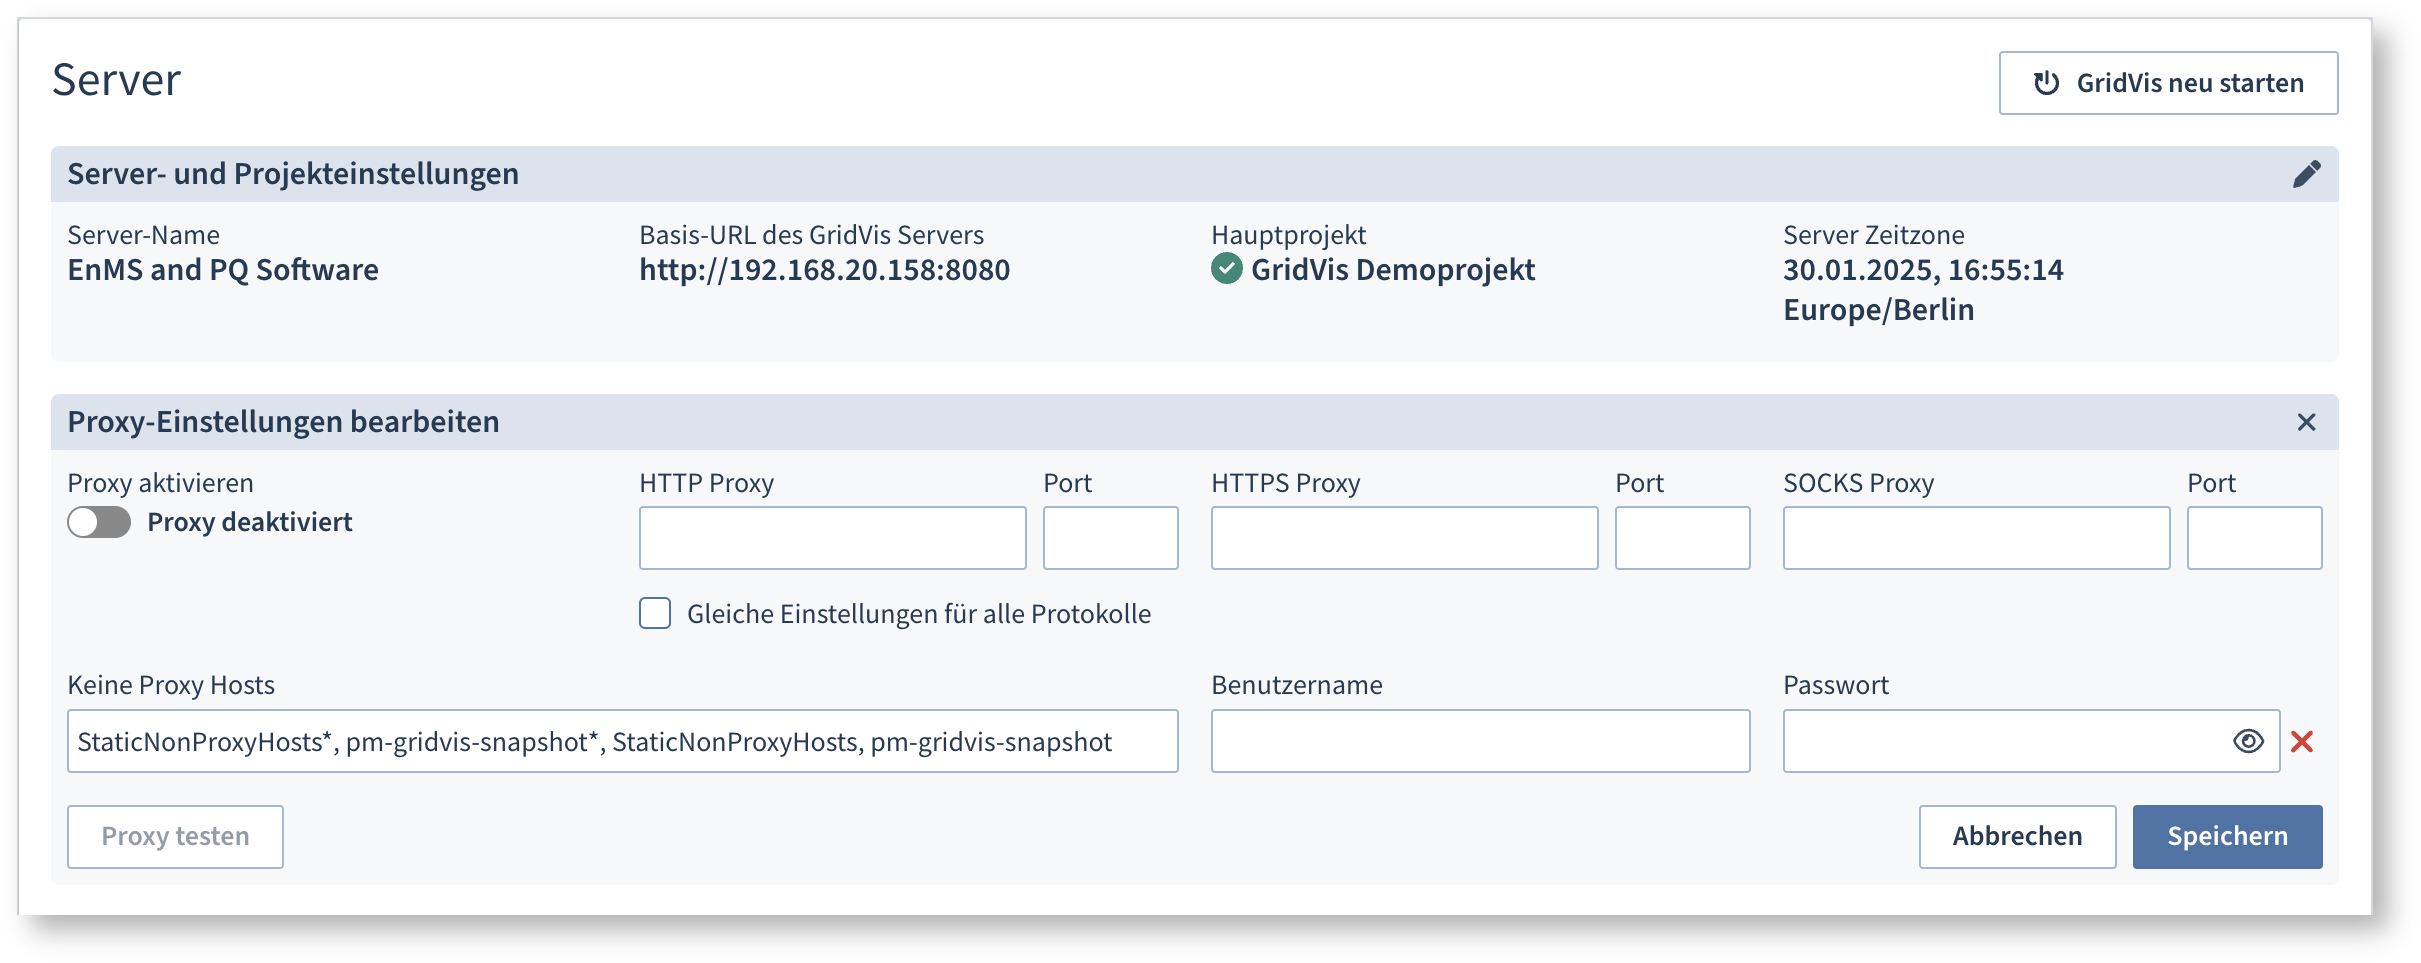This screenshot has width=2421, height=963.
Task: Click the HTTP Proxy input field
Action: point(832,538)
